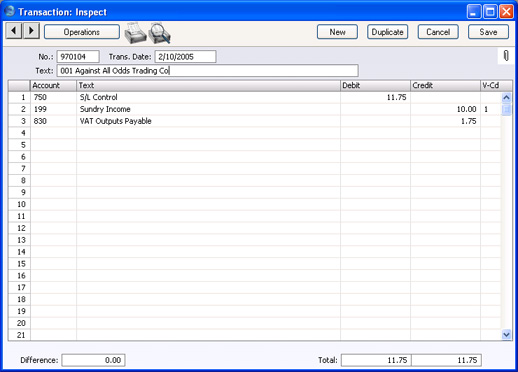Go to the next transaction record
Screen dimensions: 518x372
[31, 31]
